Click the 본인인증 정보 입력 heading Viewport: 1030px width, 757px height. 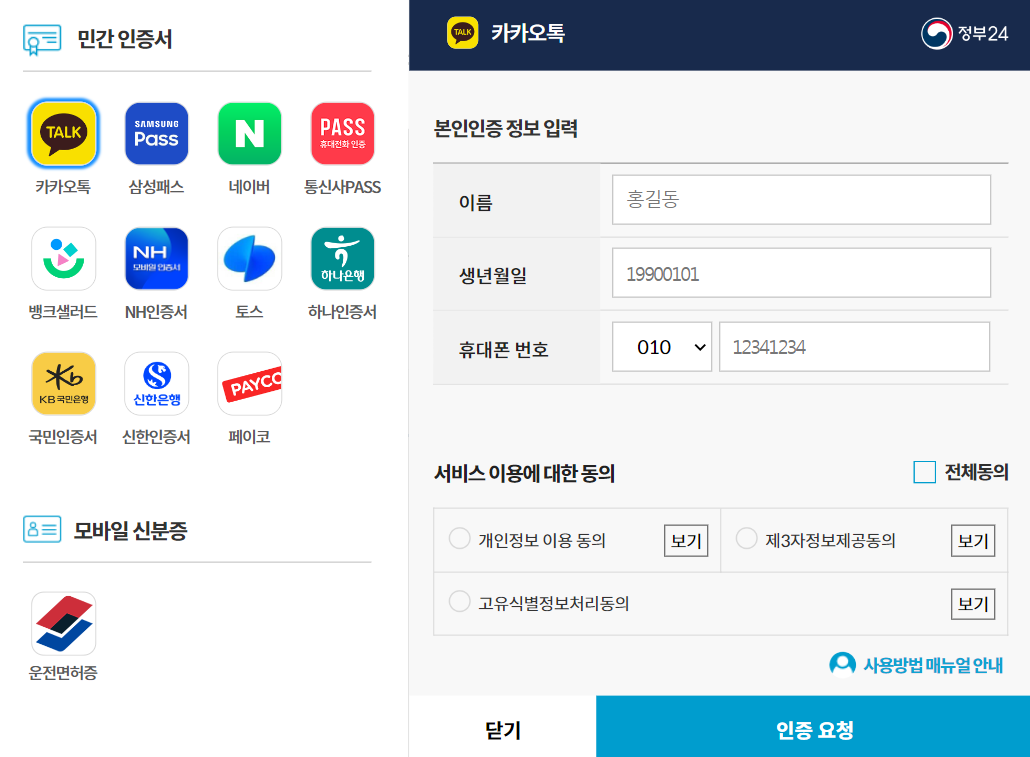click(x=506, y=128)
